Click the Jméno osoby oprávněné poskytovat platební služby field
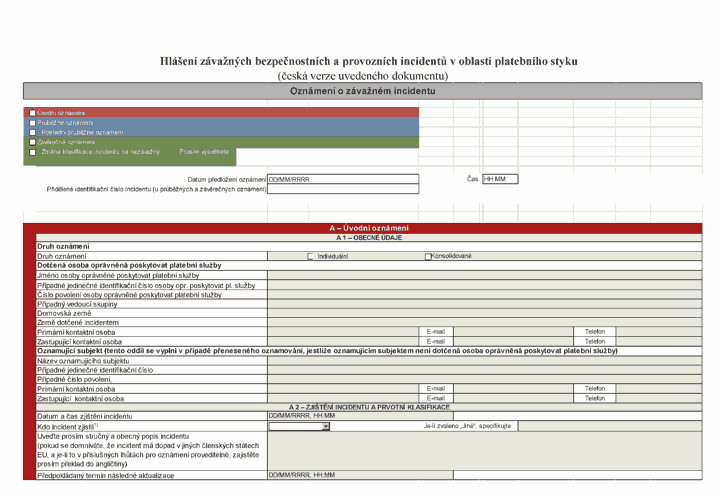720x496 pixels. coord(484,276)
